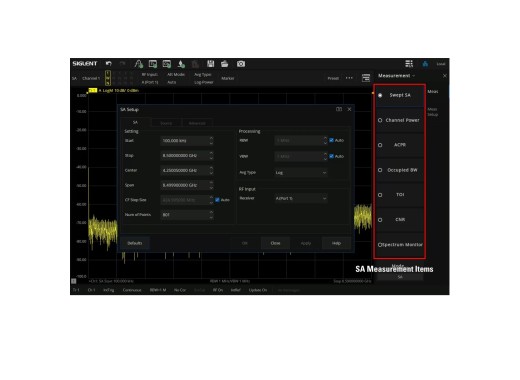Viewport: 520px width, 380px height.
Task: Toggle the RBW Auto checkbox
Action: pyautogui.click(x=331, y=140)
